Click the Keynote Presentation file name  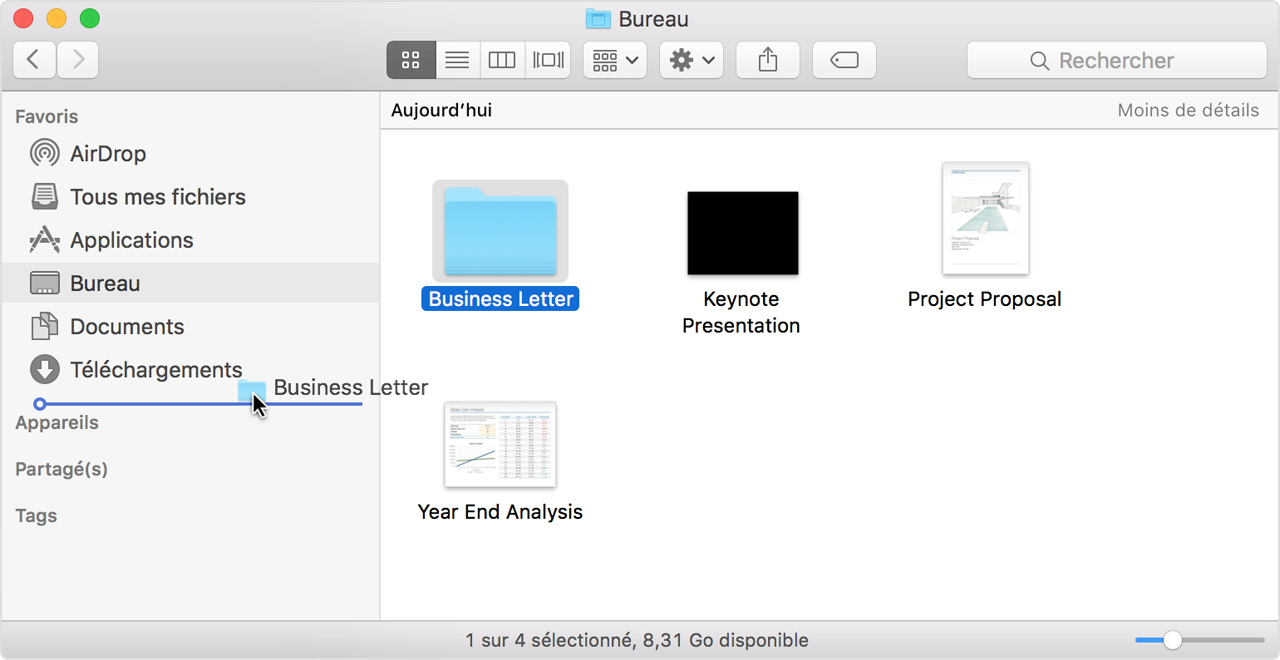741,312
